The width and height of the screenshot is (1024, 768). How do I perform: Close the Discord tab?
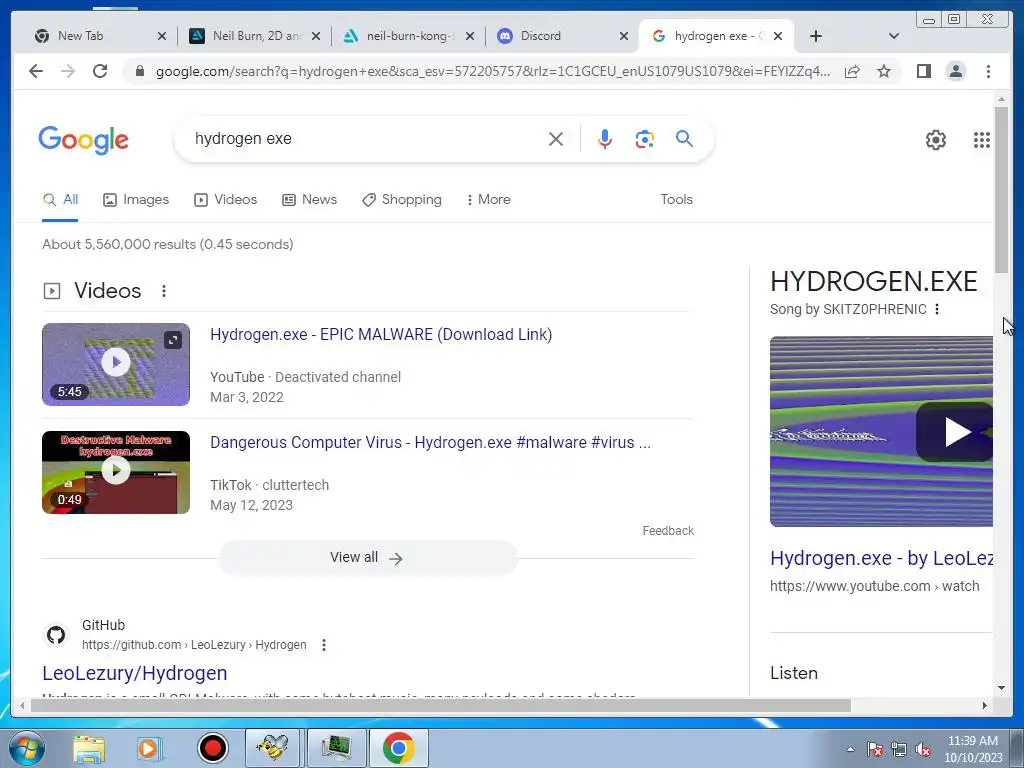[x=624, y=36]
